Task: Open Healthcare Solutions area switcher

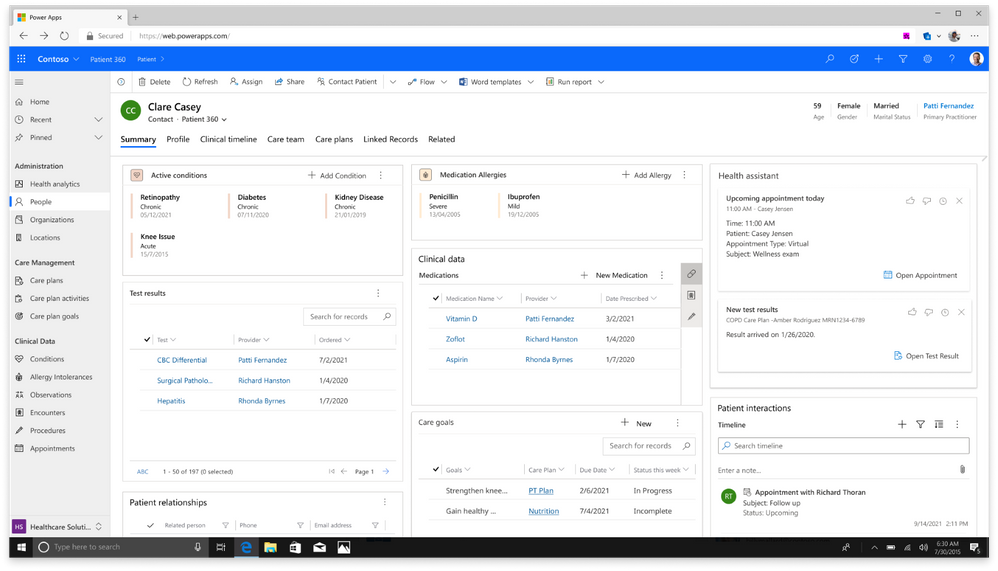Action: (x=57, y=526)
